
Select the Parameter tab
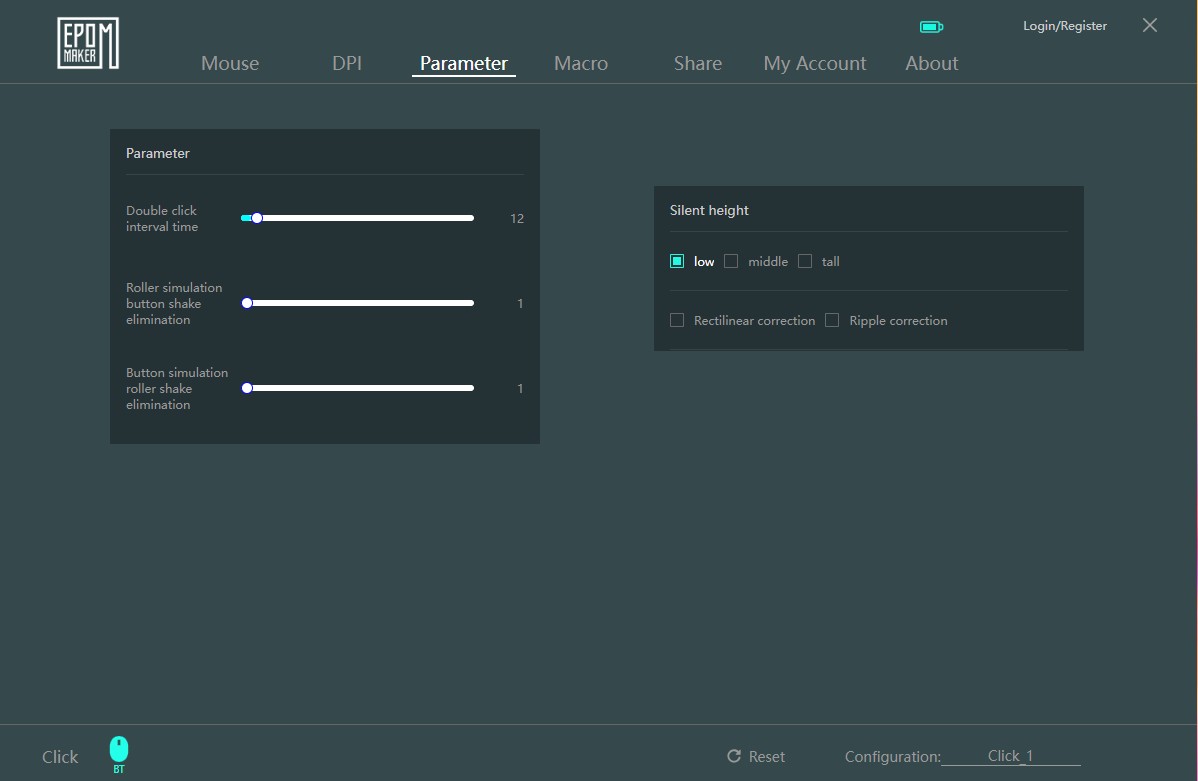point(464,63)
